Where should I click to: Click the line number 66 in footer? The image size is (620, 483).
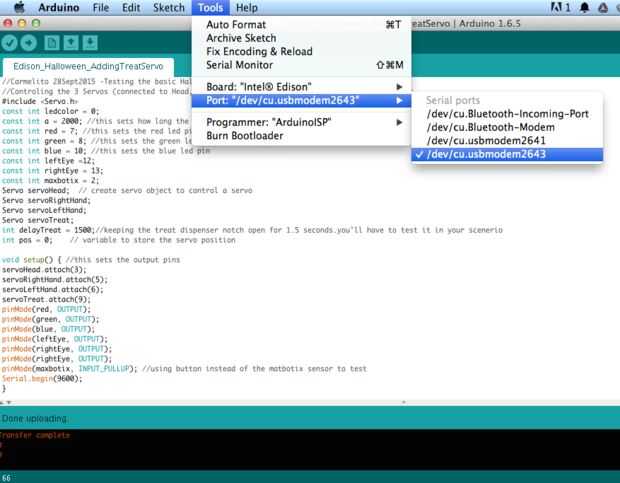click(x=6, y=478)
